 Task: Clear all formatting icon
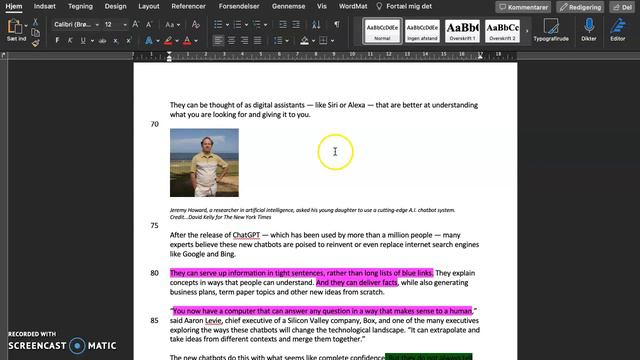pos(196,24)
